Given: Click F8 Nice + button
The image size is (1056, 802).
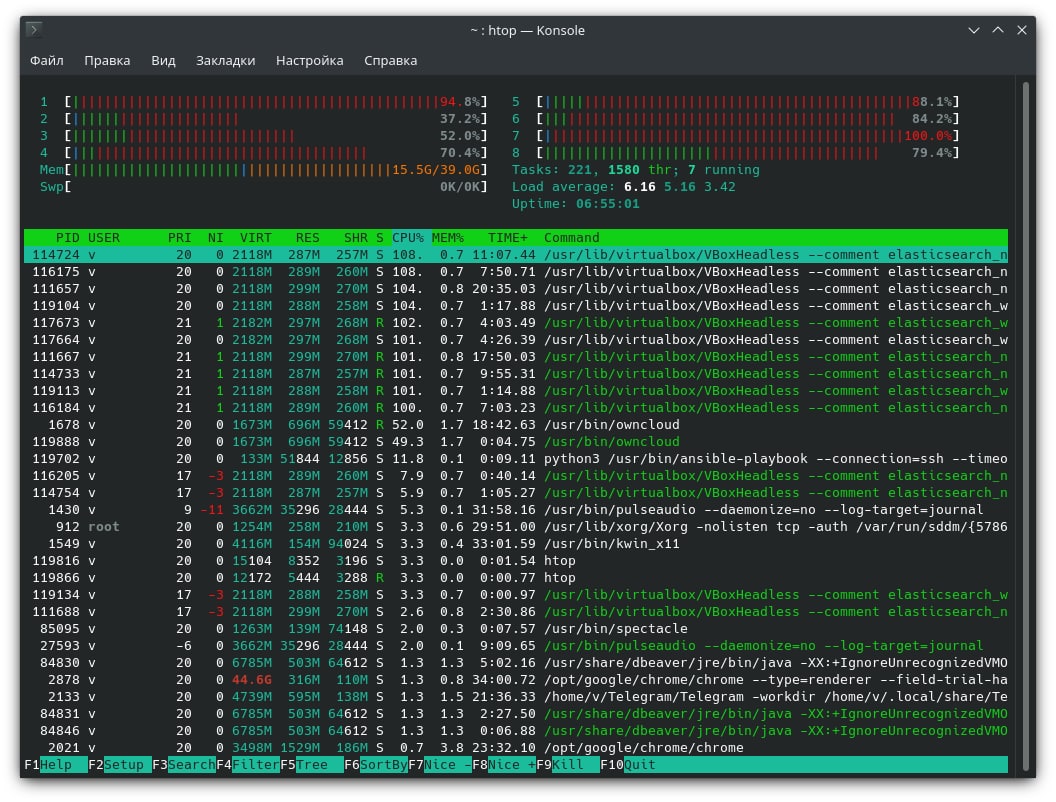Looking at the screenshot, I should pos(504,765).
